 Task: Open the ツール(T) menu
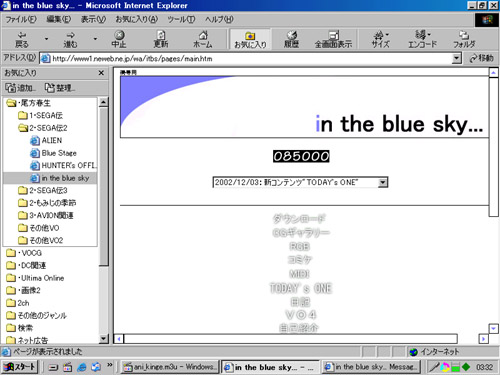pyautogui.click(x=181, y=19)
